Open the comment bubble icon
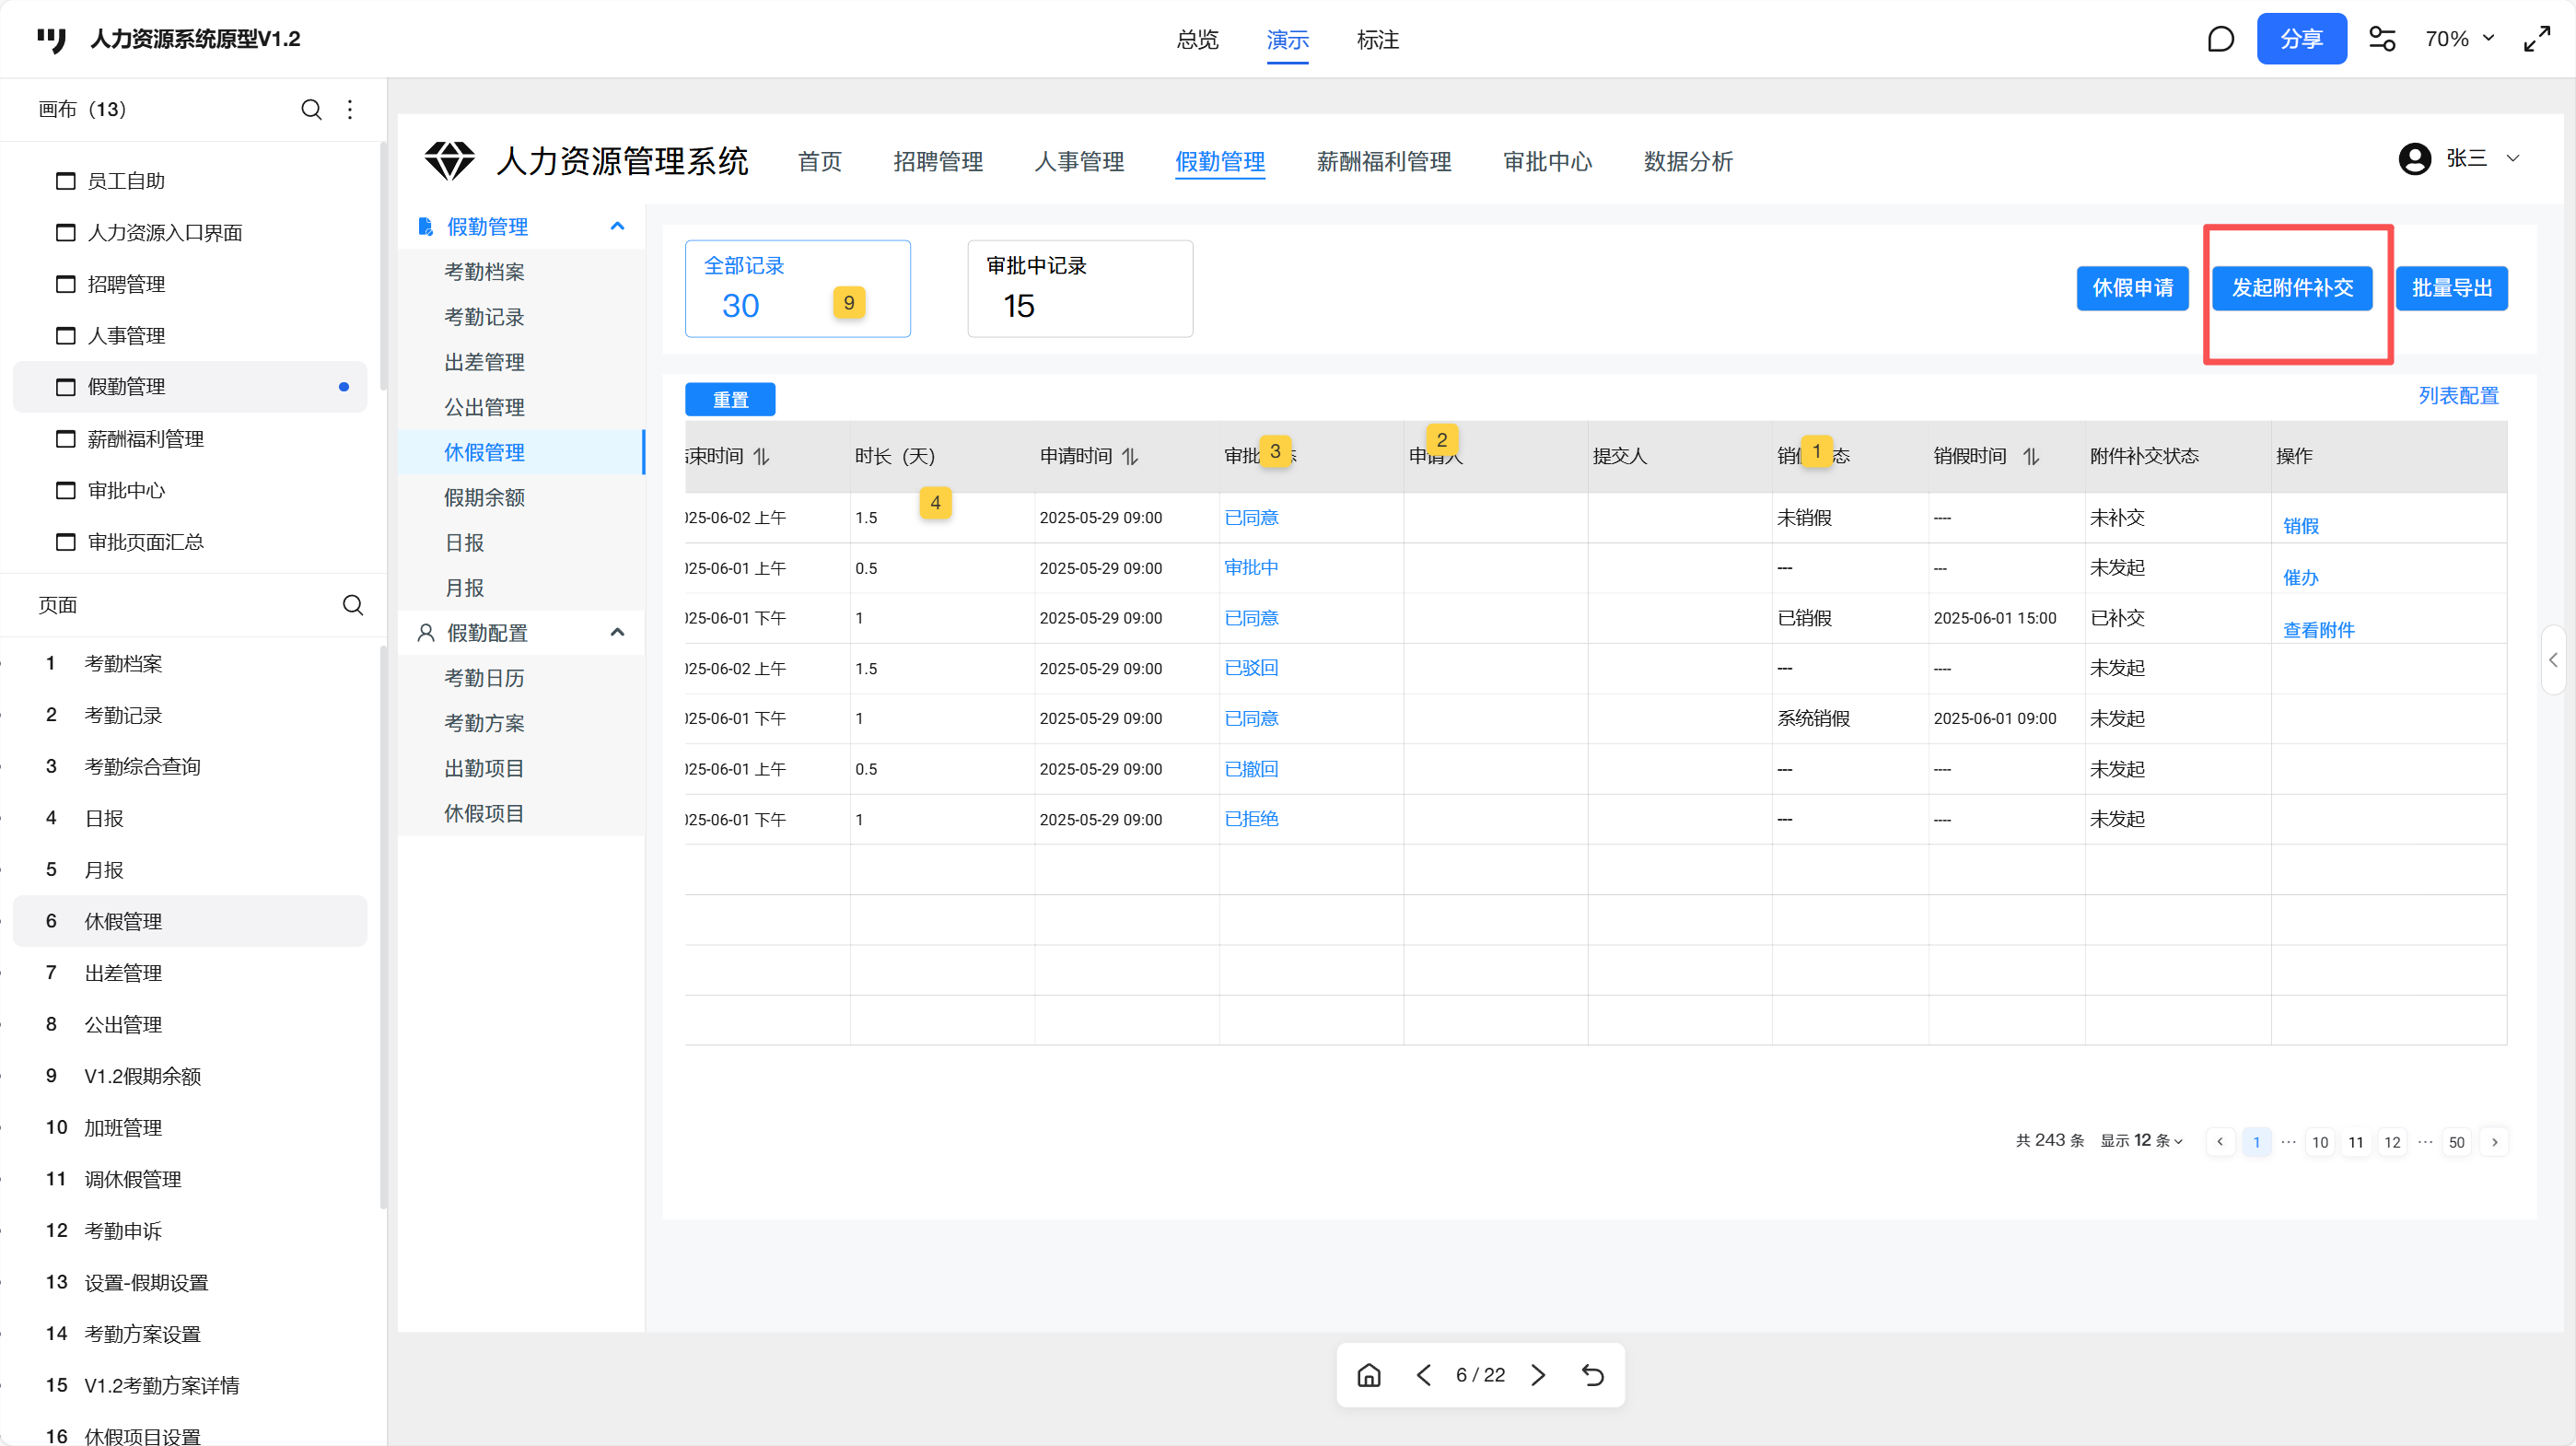 coord(2220,39)
